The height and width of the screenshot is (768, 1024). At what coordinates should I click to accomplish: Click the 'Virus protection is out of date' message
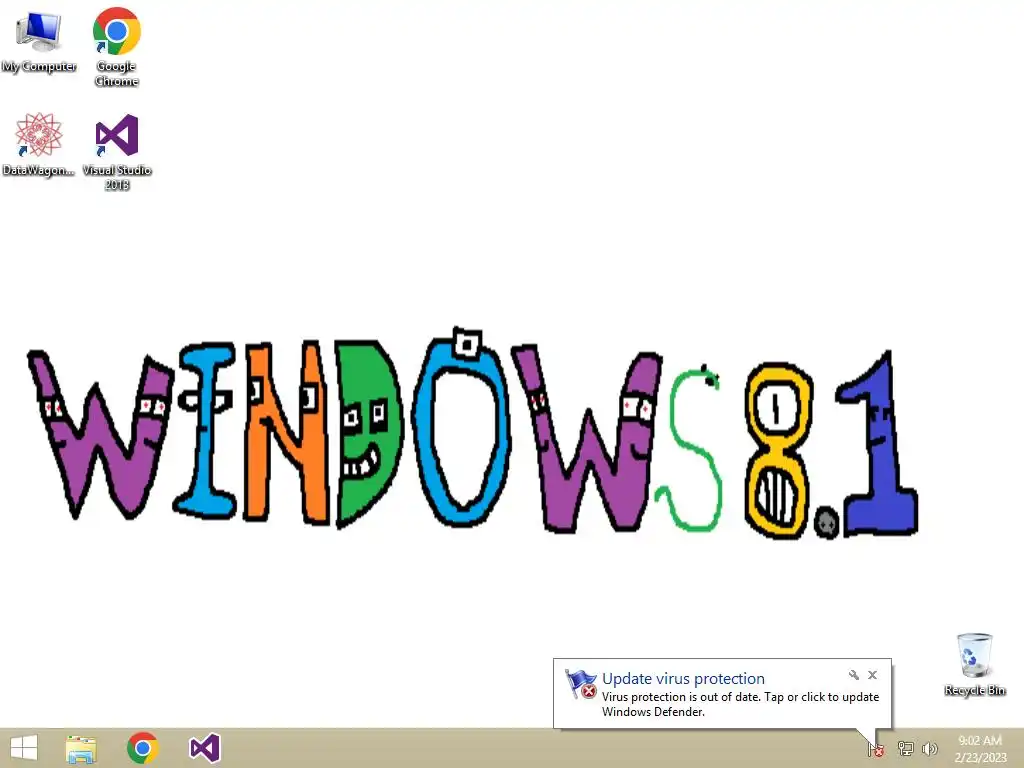pyautogui.click(x=740, y=704)
